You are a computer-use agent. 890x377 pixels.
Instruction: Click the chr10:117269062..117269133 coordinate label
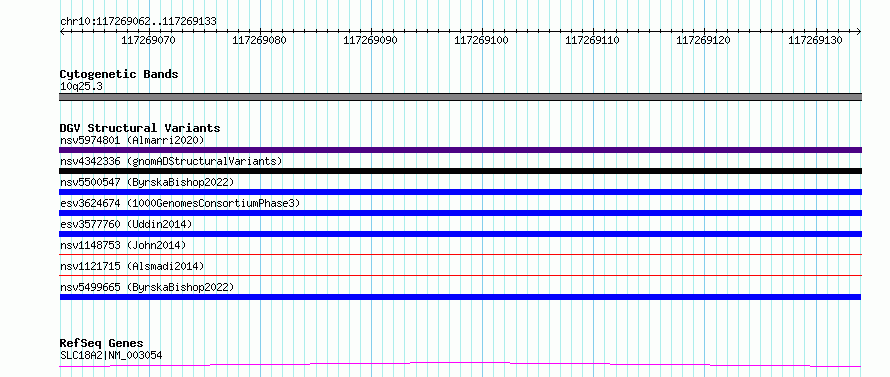(x=138, y=21)
